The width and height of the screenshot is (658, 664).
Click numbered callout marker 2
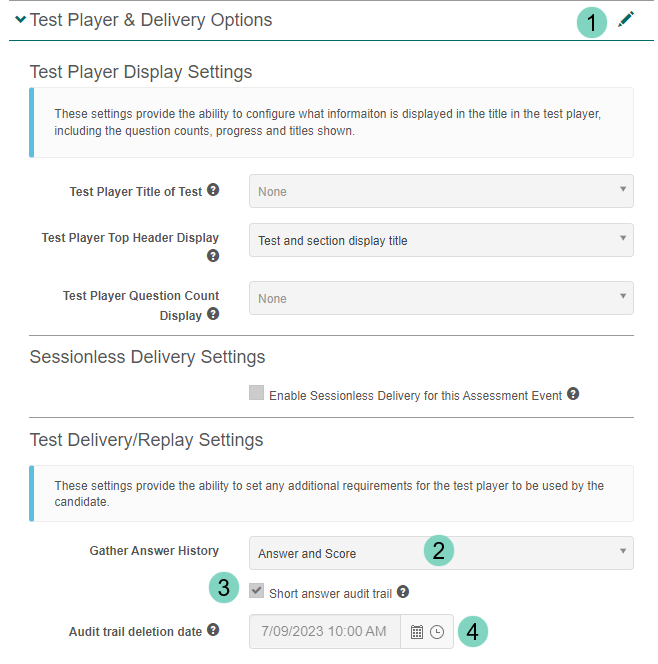[438, 550]
